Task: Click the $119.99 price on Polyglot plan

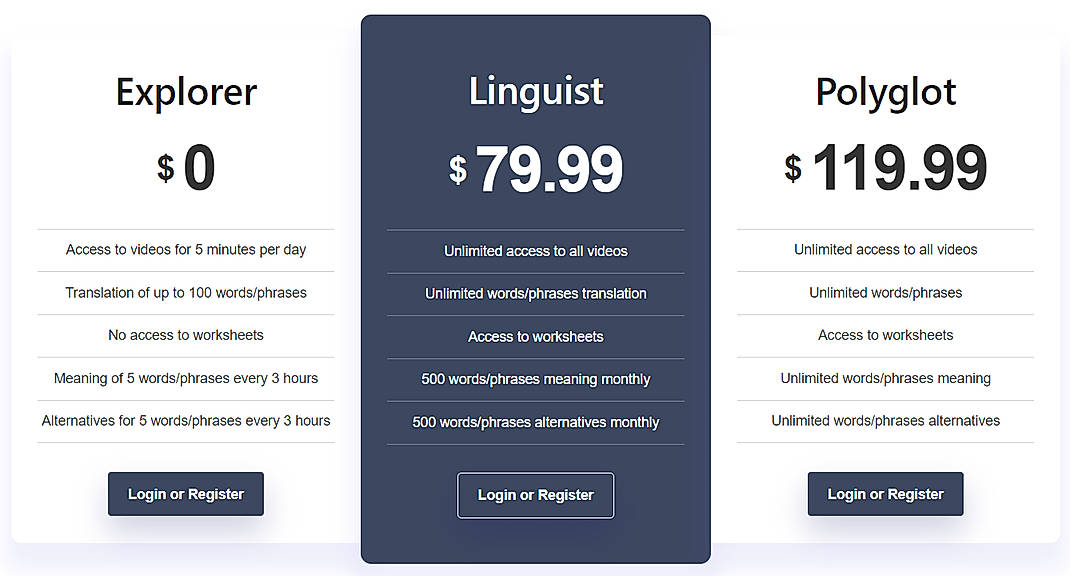Action: 885,168
